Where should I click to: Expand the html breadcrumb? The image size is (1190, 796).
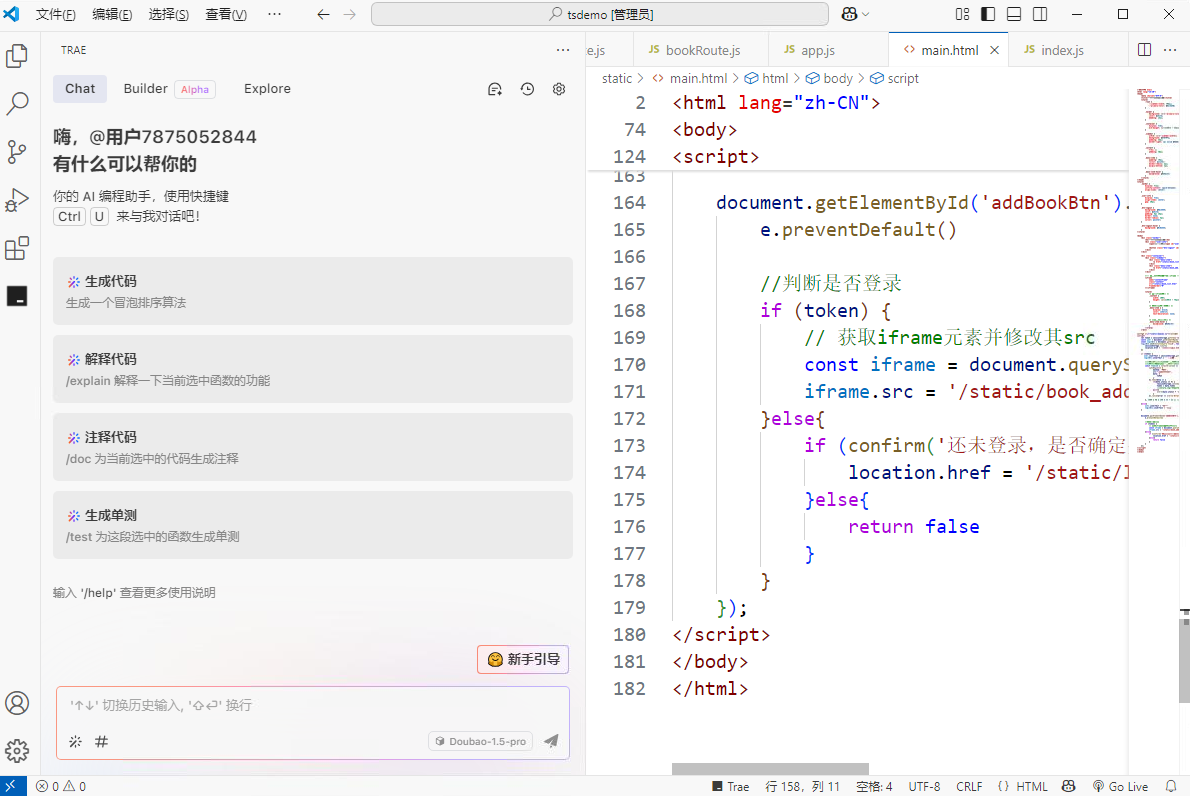point(767,78)
